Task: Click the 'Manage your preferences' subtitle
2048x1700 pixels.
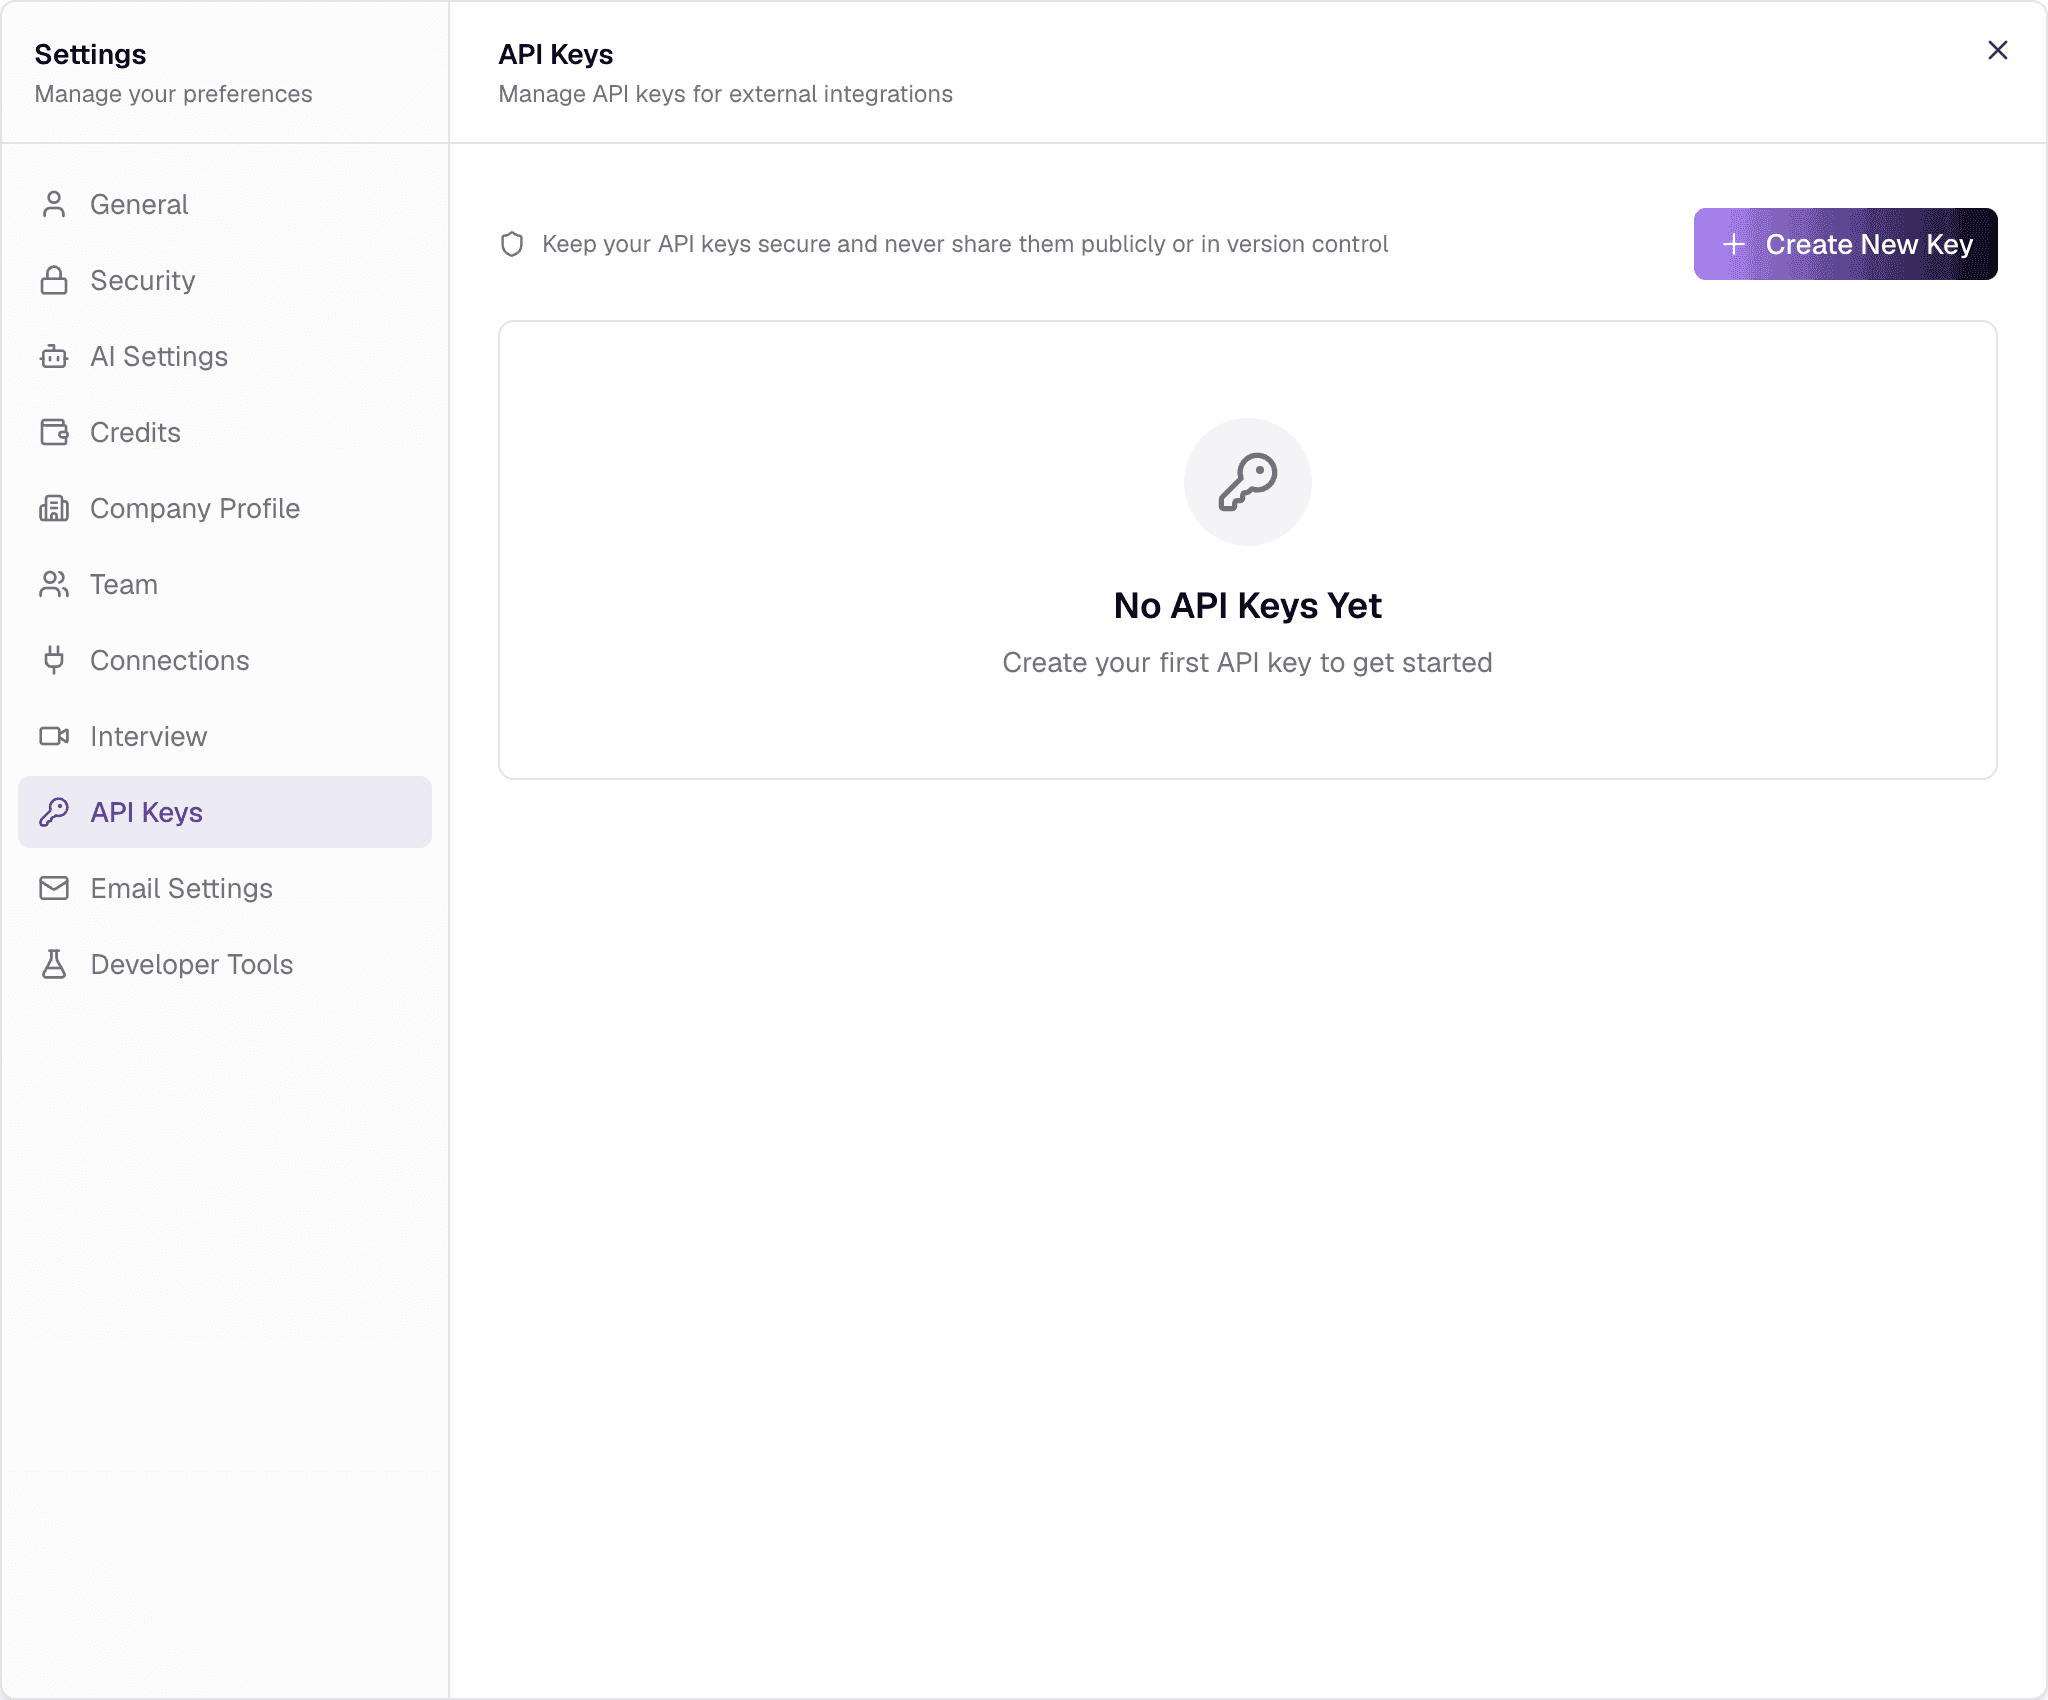Action: click(174, 94)
